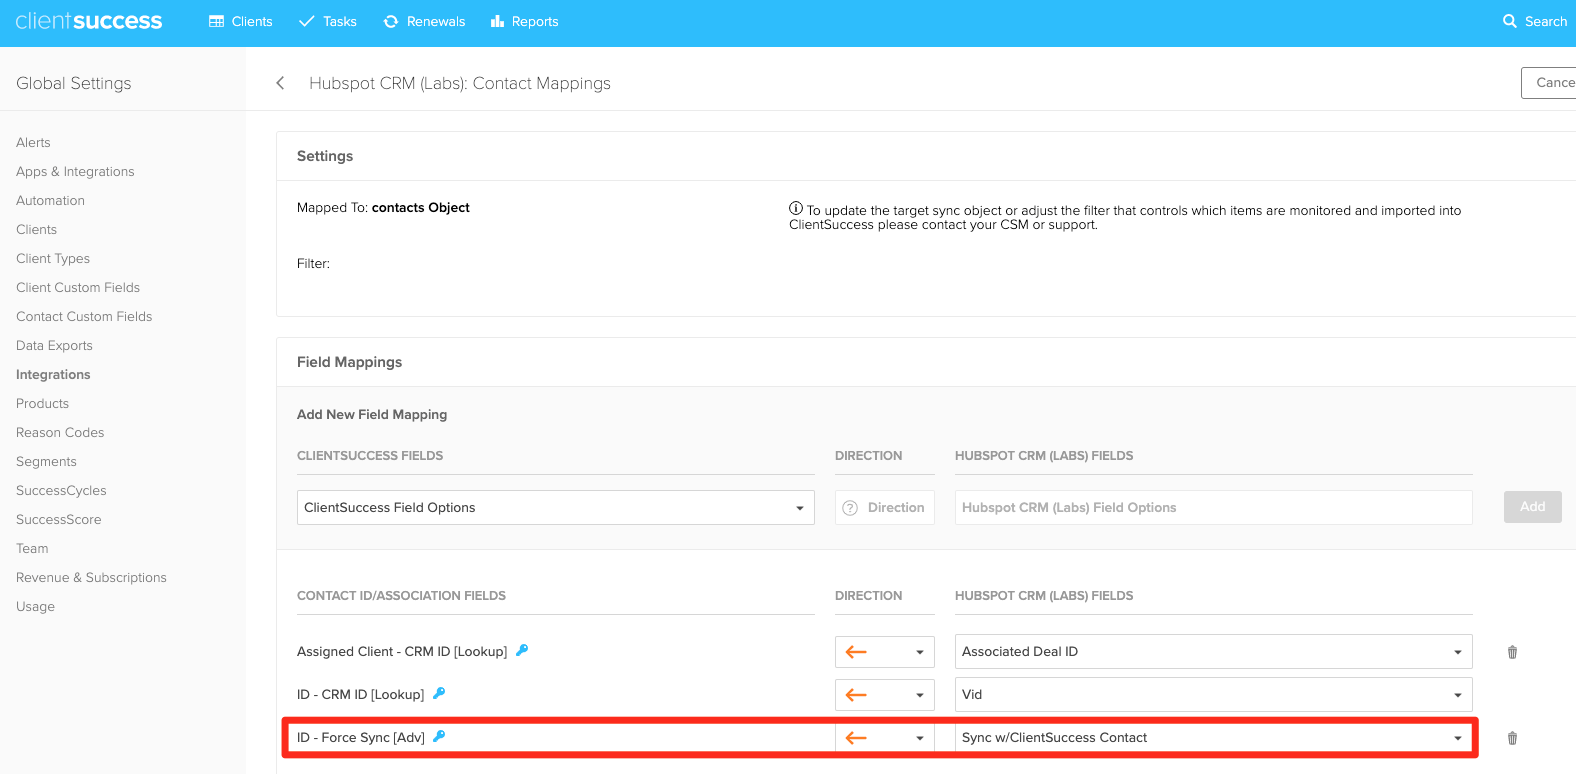Image resolution: width=1576 pixels, height=774 pixels.
Task: Select Team in sidebar
Action: tap(32, 548)
